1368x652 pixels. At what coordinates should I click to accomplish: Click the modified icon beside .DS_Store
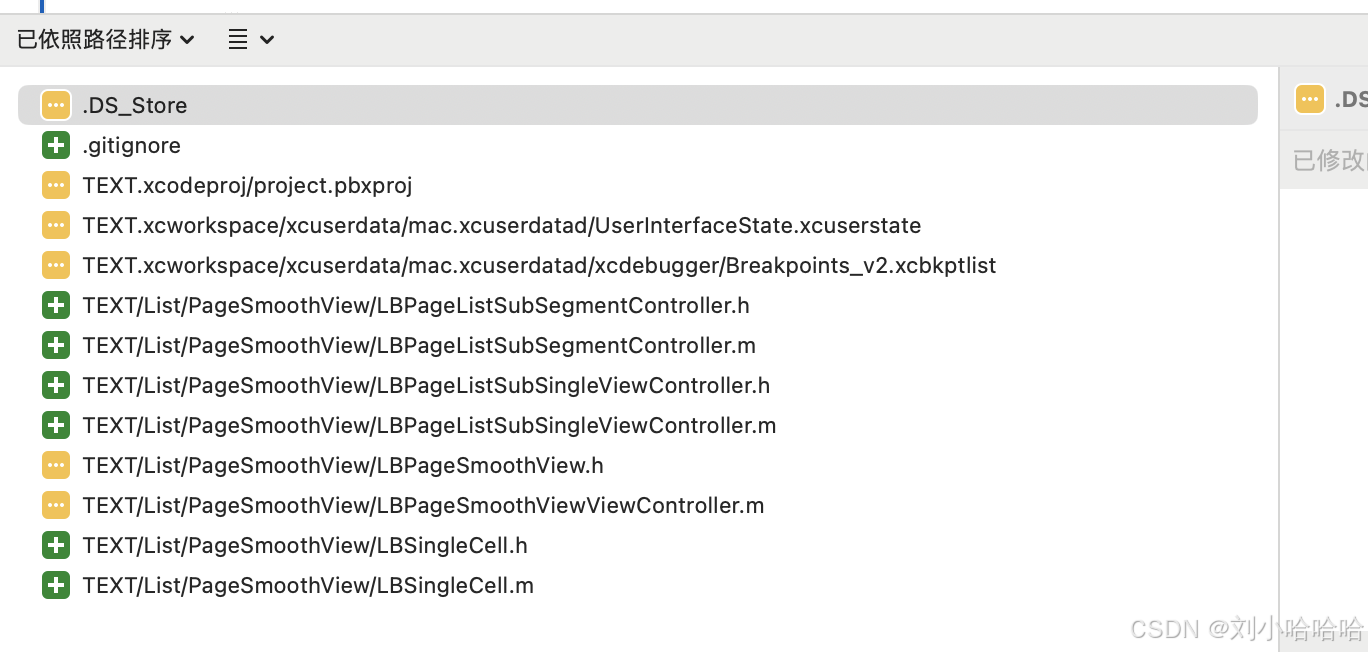coord(56,105)
